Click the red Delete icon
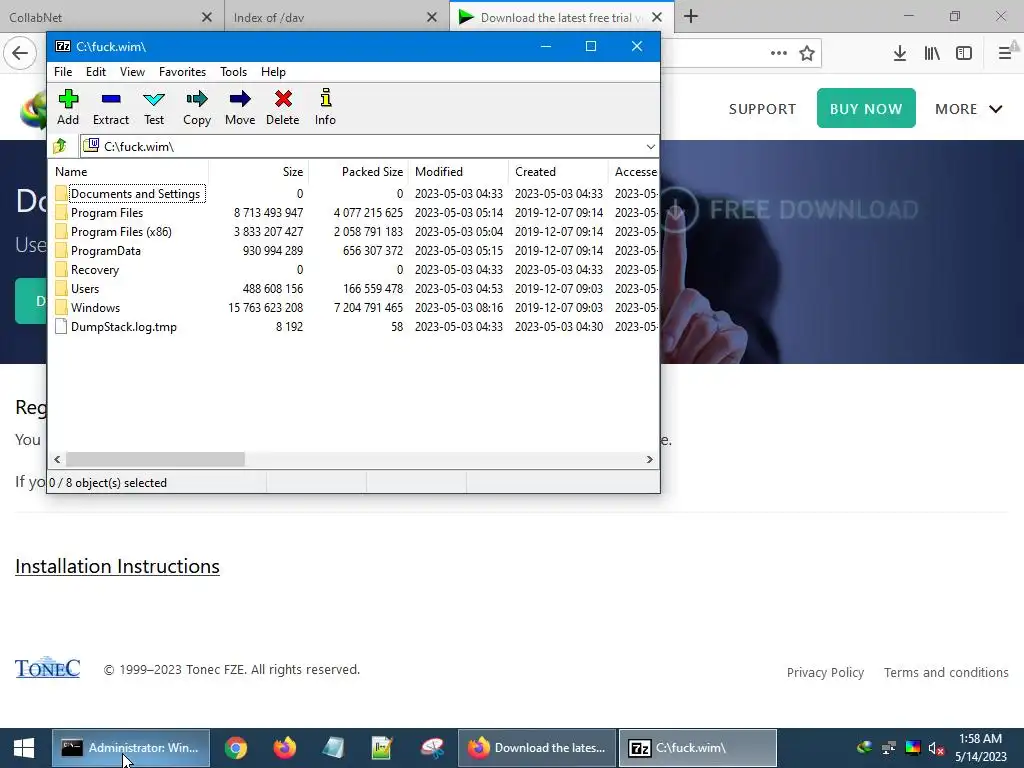The width and height of the screenshot is (1024, 768). tap(283, 108)
